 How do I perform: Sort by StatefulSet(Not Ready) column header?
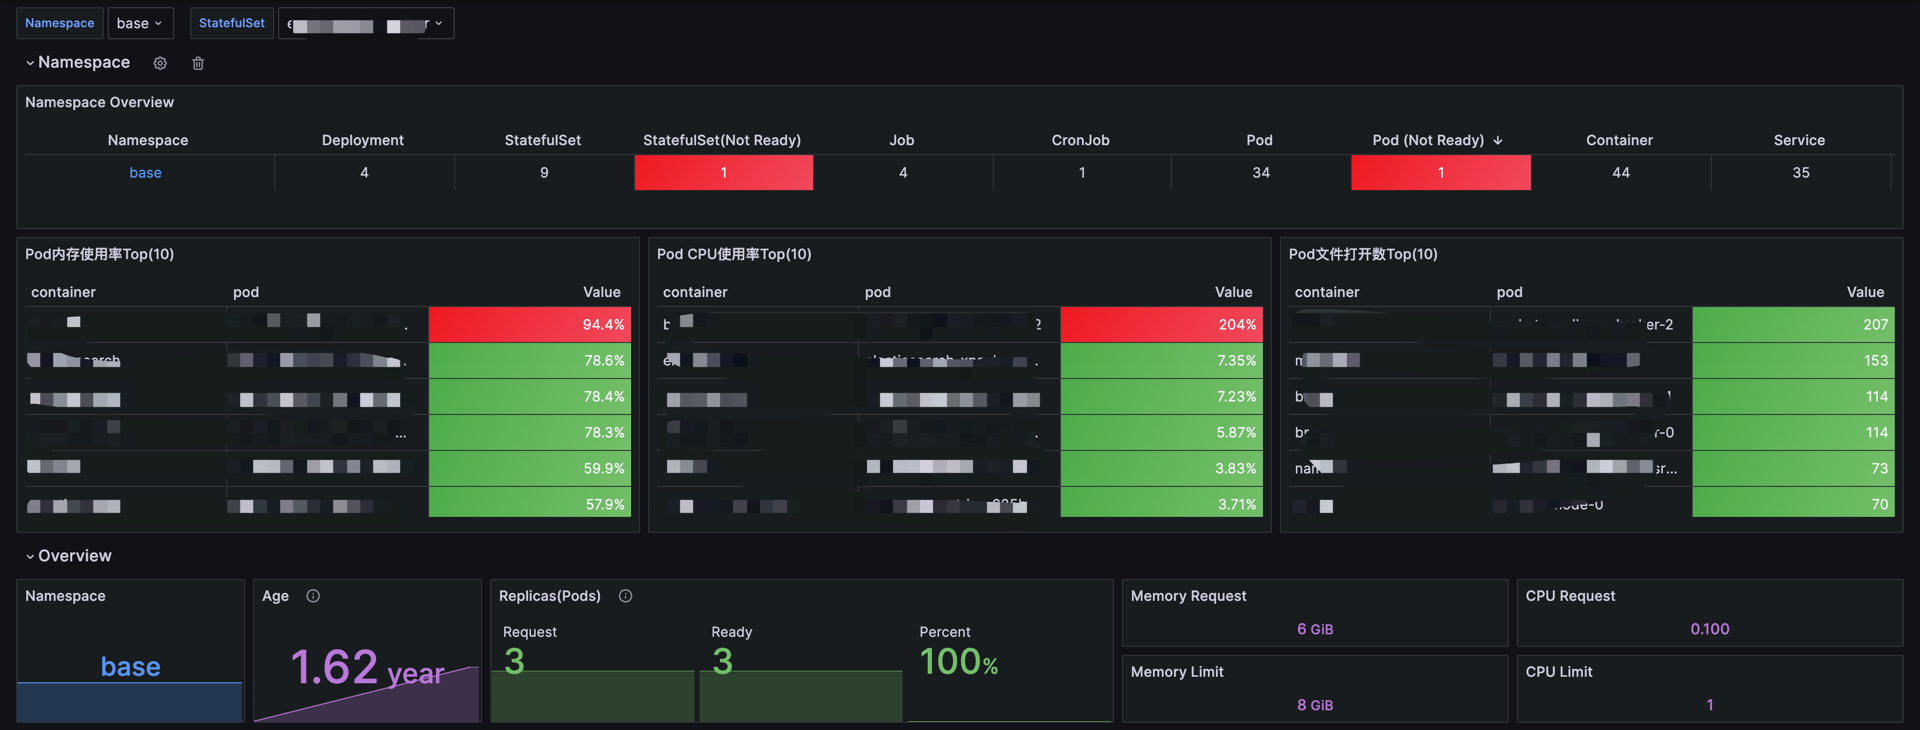pos(722,140)
